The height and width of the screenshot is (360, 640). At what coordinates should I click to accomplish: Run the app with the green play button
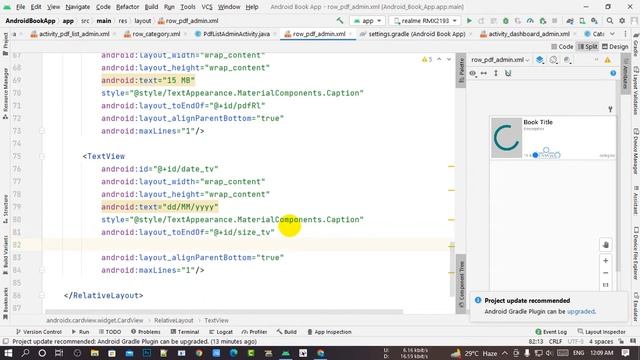469,21
